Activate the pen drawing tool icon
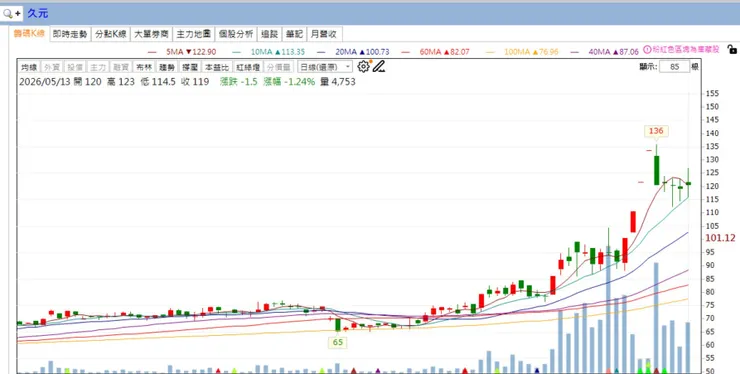The height and width of the screenshot is (374, 740). pos(378,67)
